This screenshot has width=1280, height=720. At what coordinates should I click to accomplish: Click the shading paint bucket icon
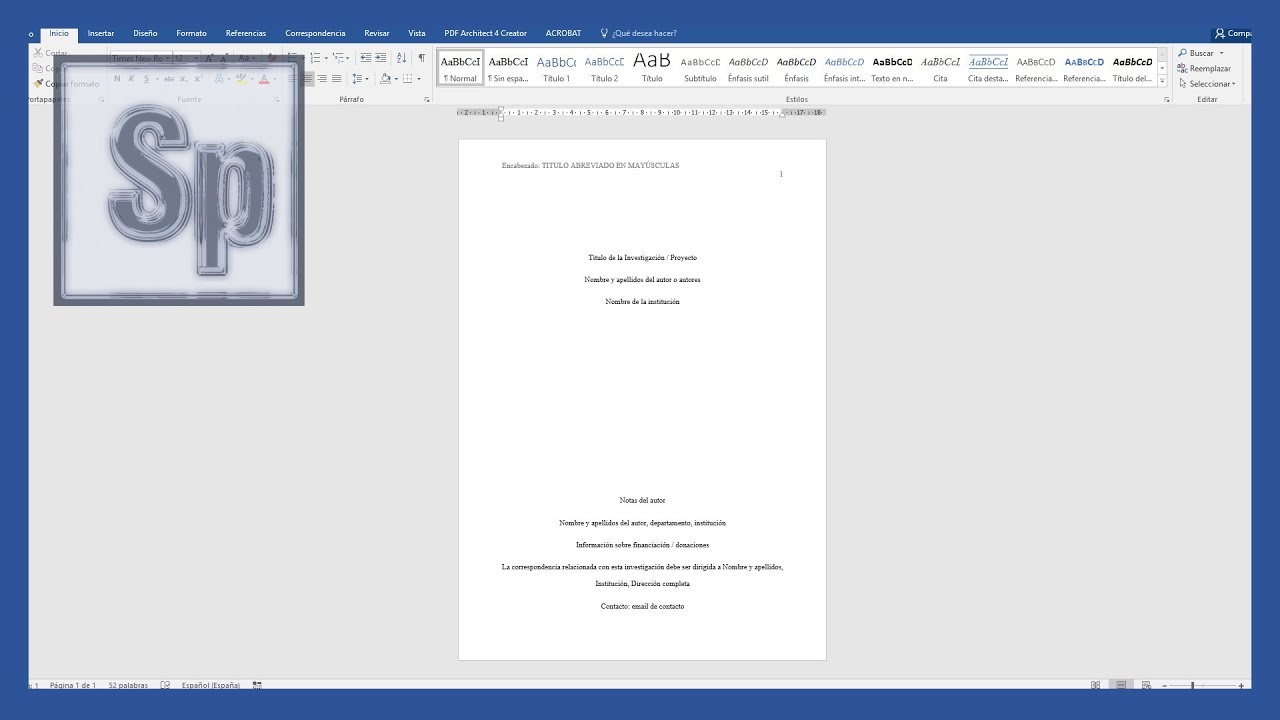click(x=386, y=78)
